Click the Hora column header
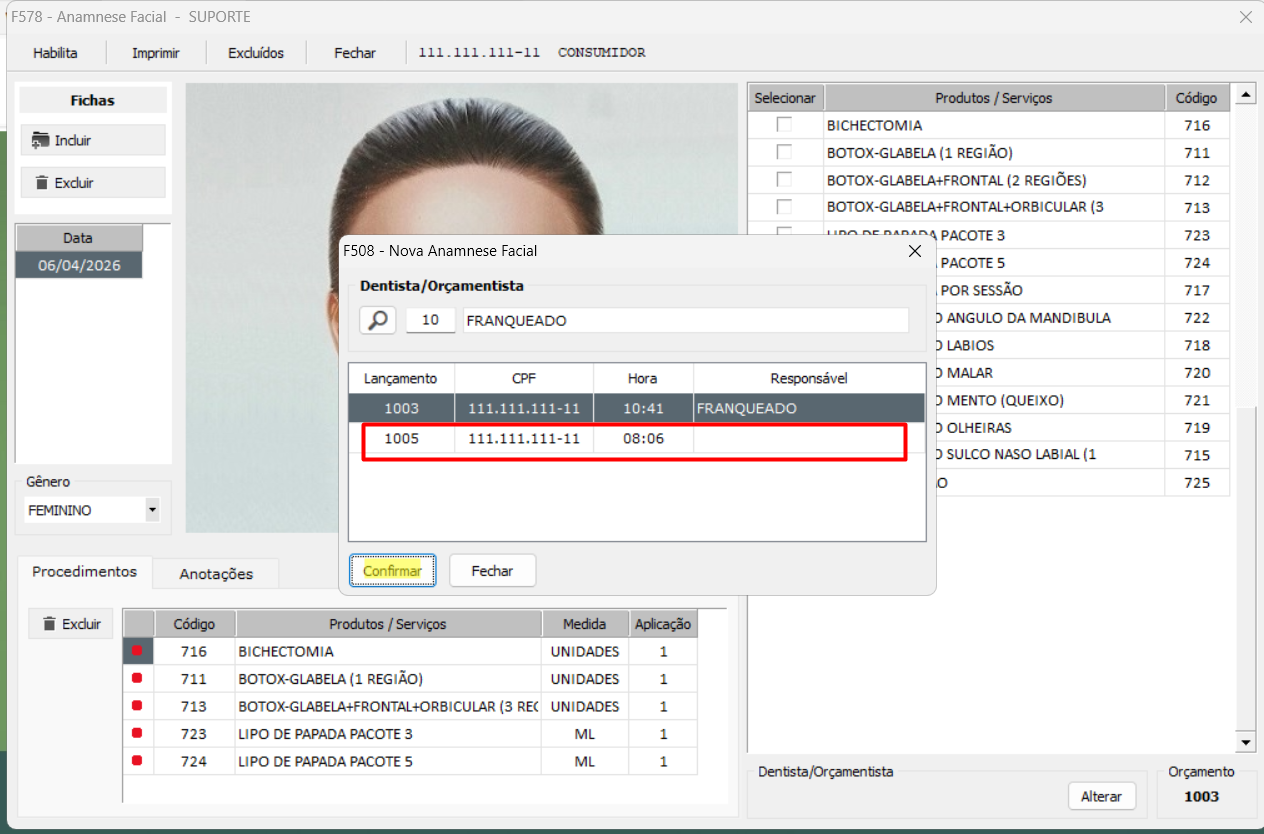Viewport: 1264px width, 834px height. (643, 378)
